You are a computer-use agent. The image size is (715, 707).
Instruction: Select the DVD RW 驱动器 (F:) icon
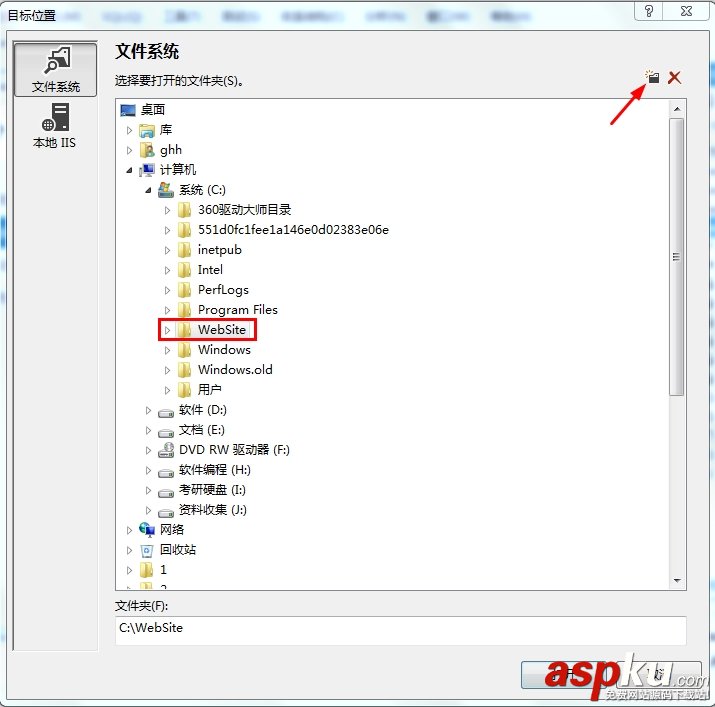click(x=166, y=450)
